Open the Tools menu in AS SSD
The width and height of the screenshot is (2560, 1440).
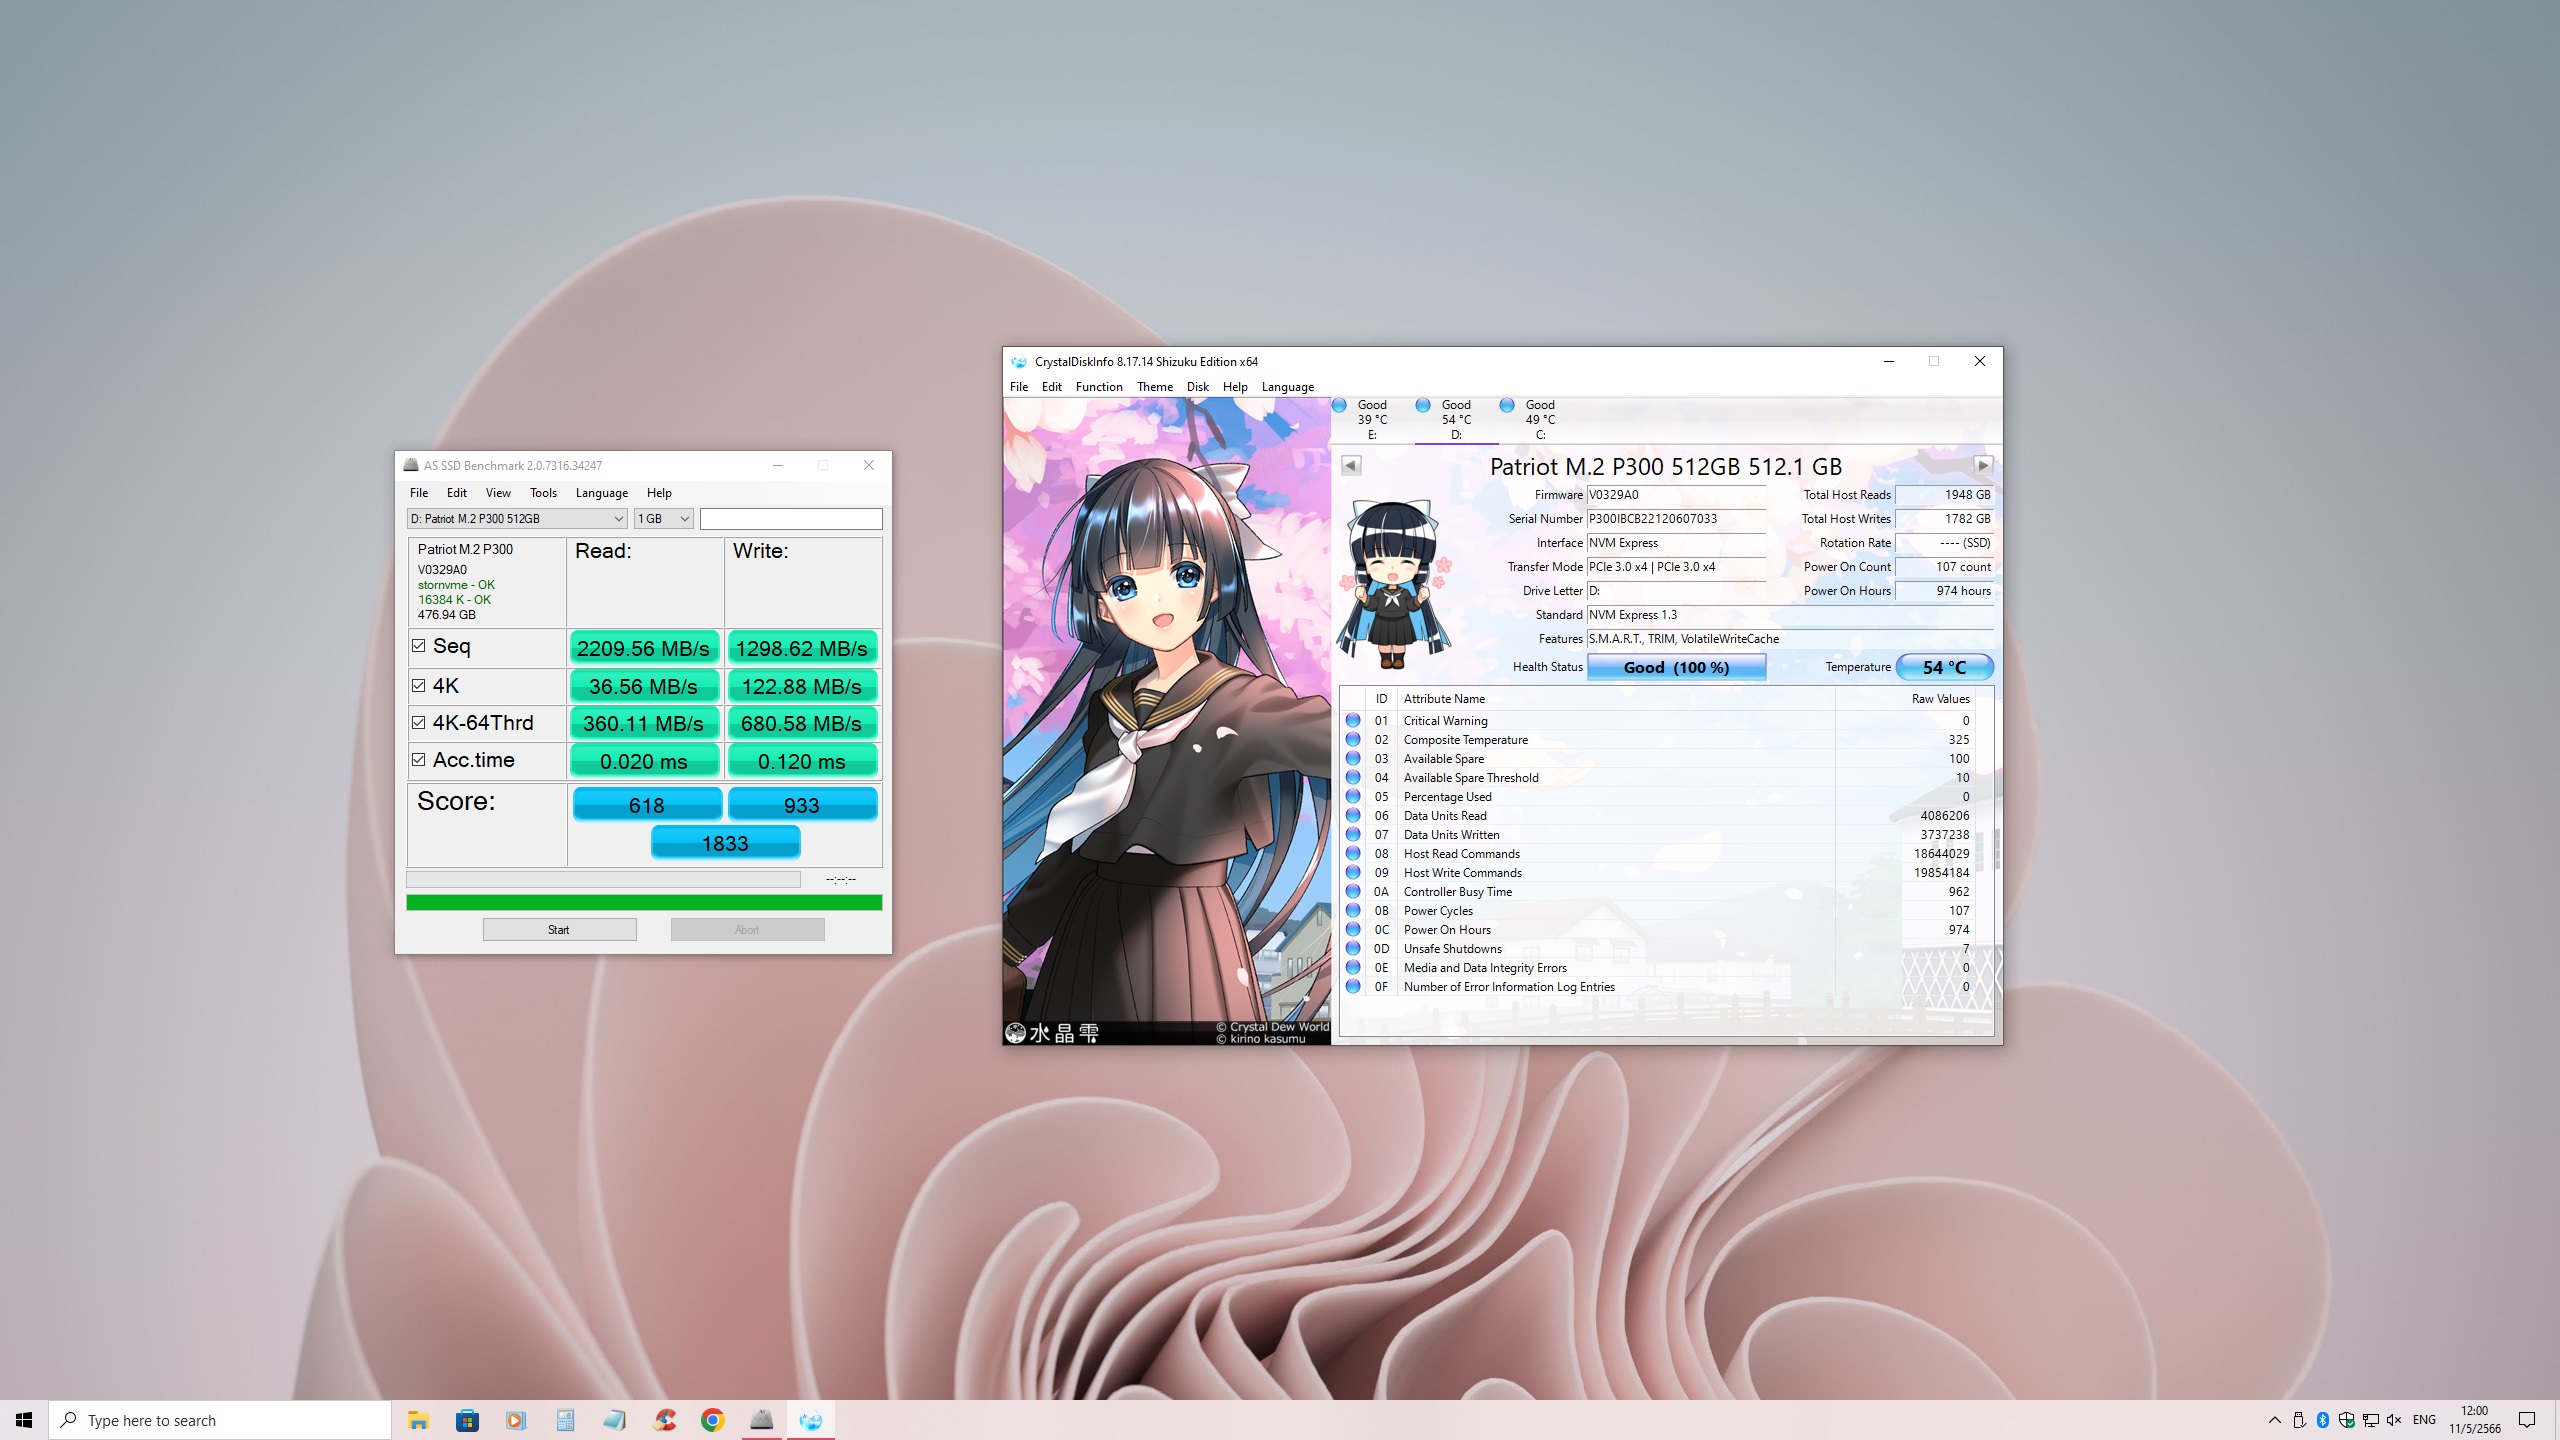[x=543, y=493]
